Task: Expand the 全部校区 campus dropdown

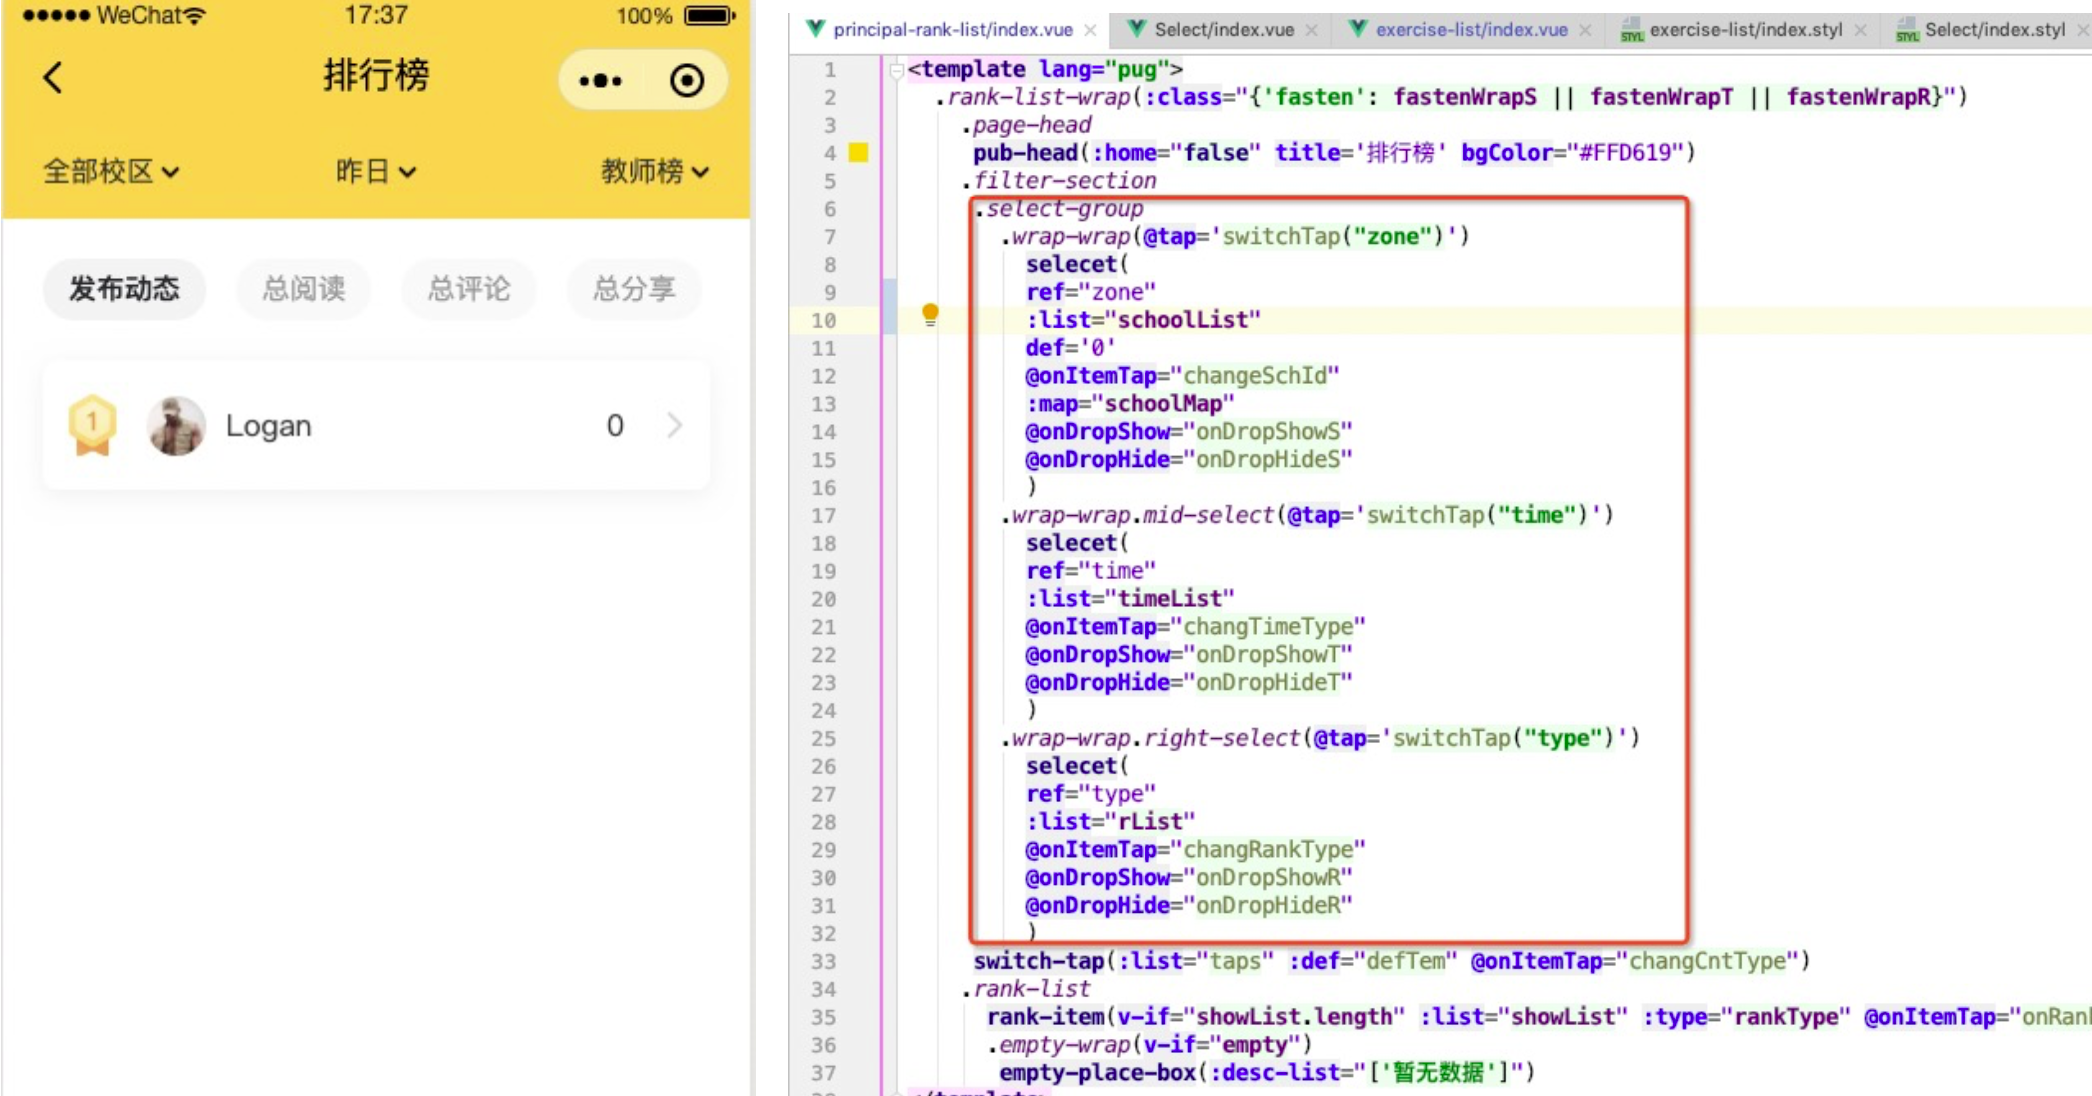Action: (x=110, y=171)
